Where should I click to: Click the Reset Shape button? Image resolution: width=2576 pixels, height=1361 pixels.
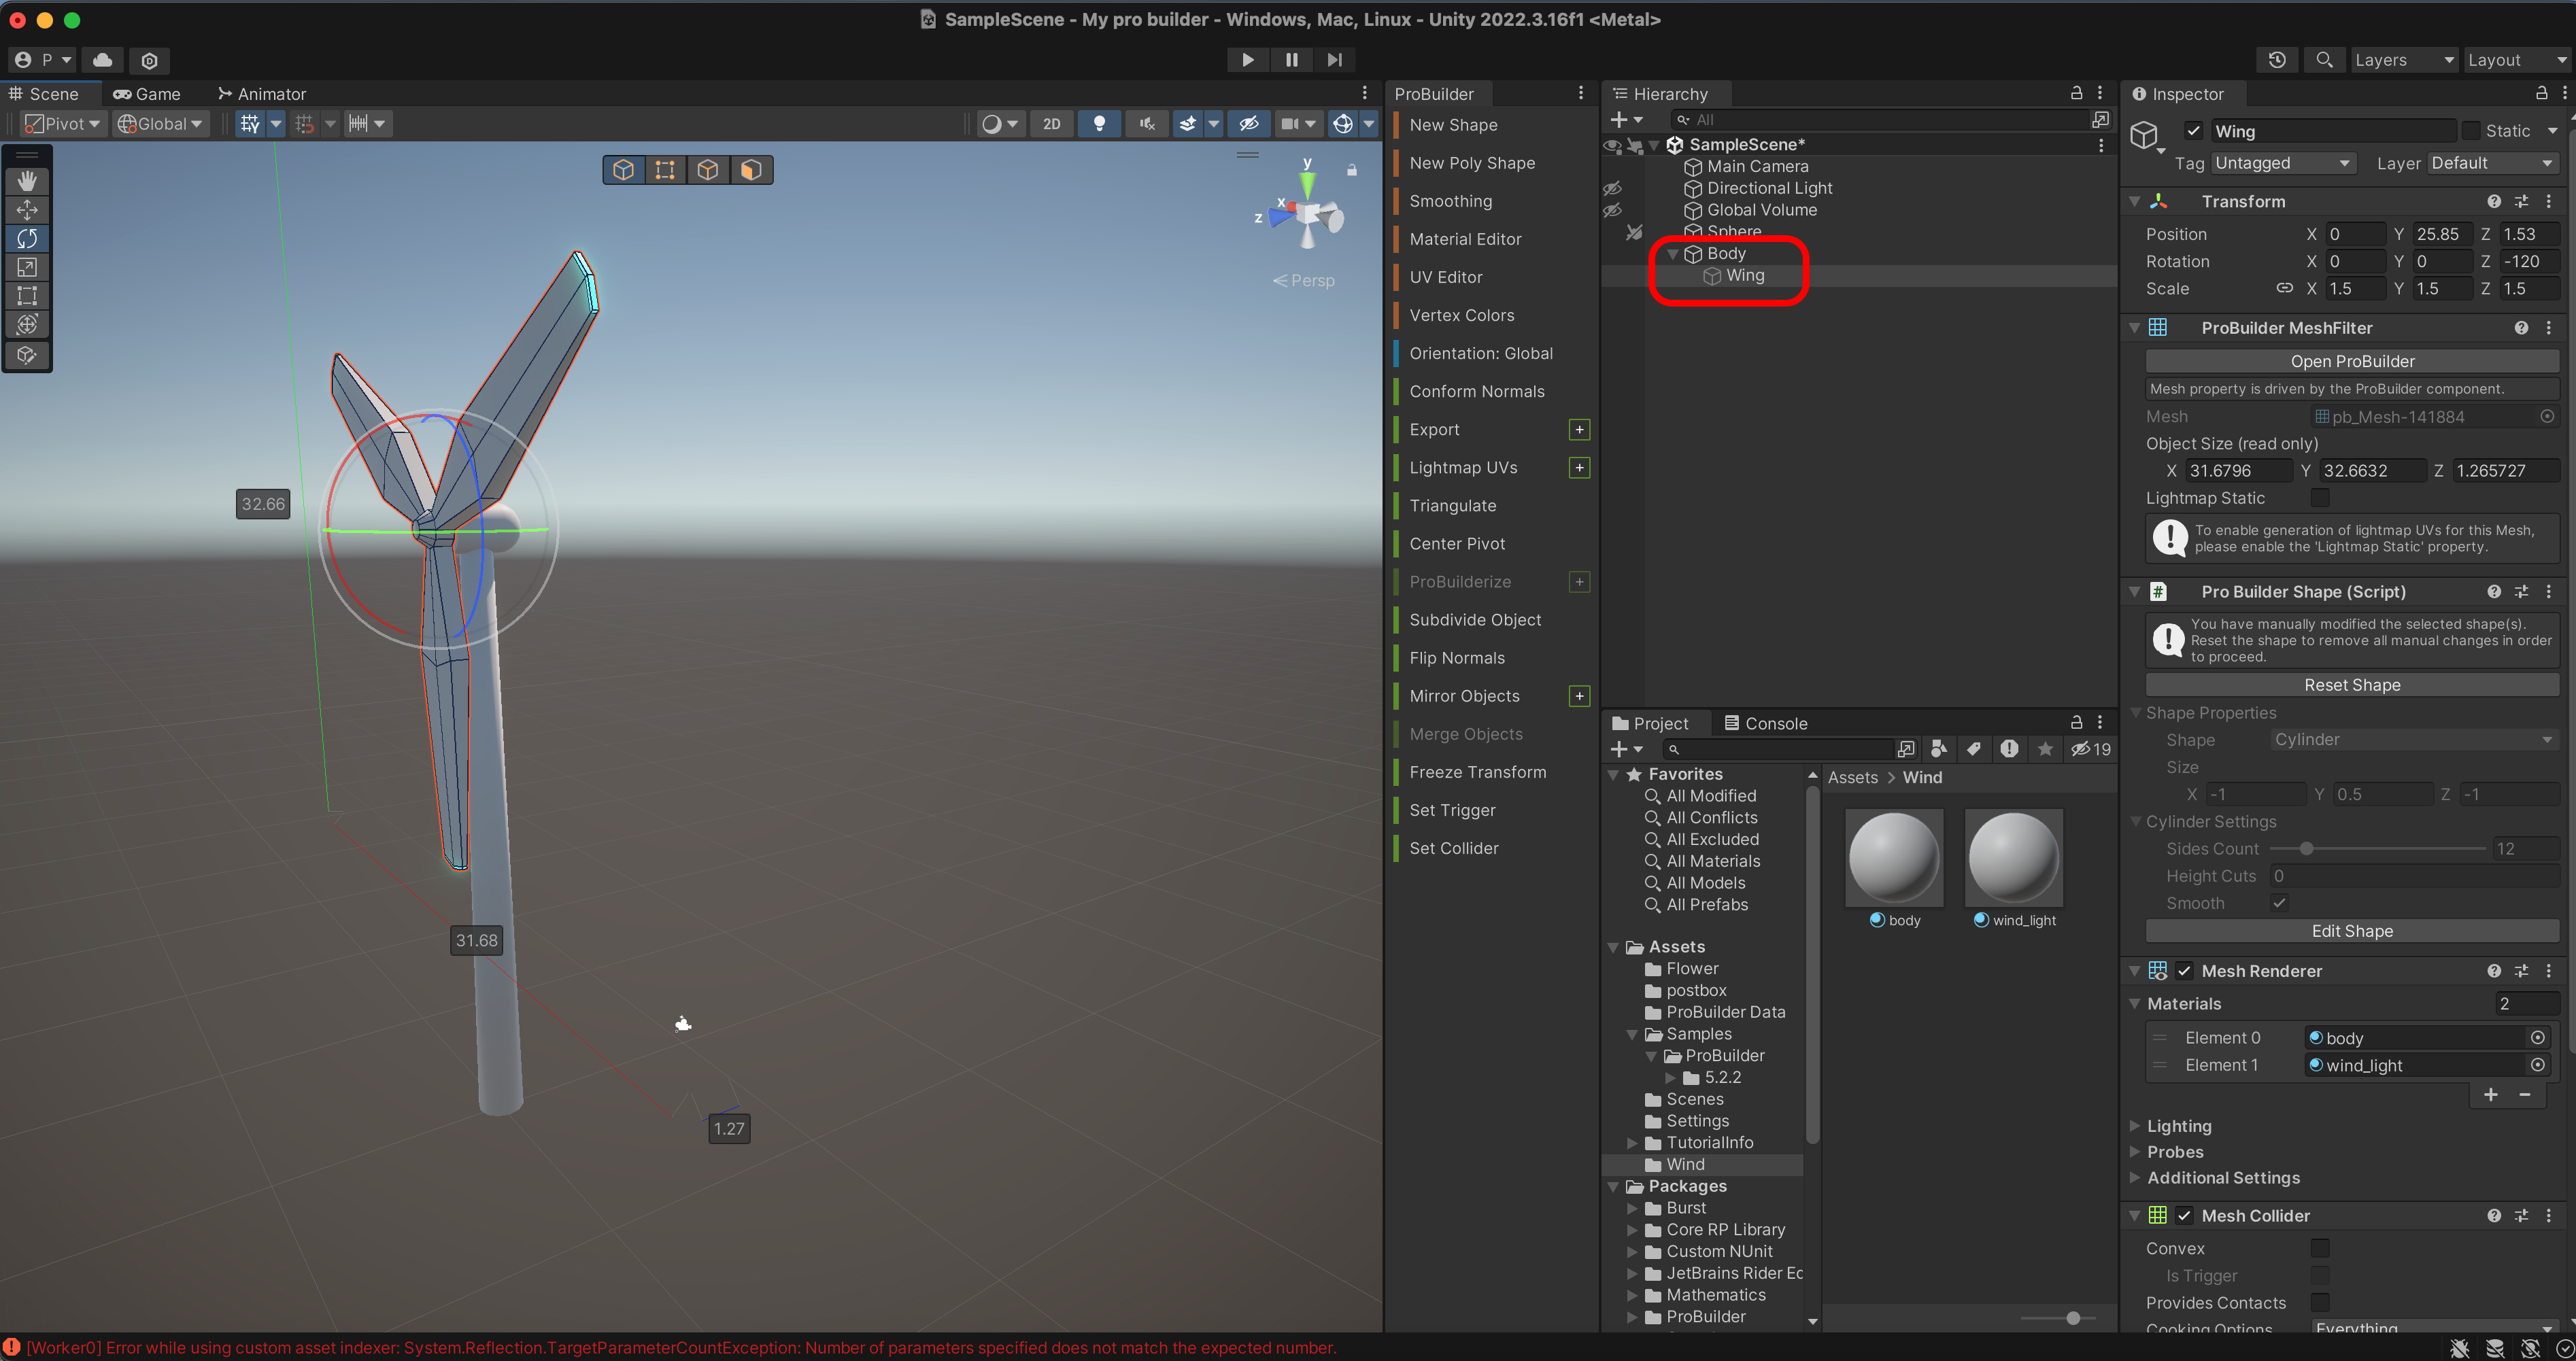2351,685
